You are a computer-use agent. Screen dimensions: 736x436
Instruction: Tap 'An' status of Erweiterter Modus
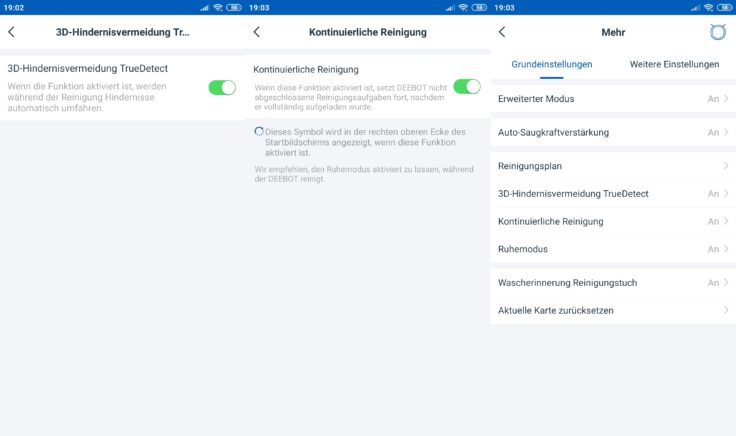(713, 99)
